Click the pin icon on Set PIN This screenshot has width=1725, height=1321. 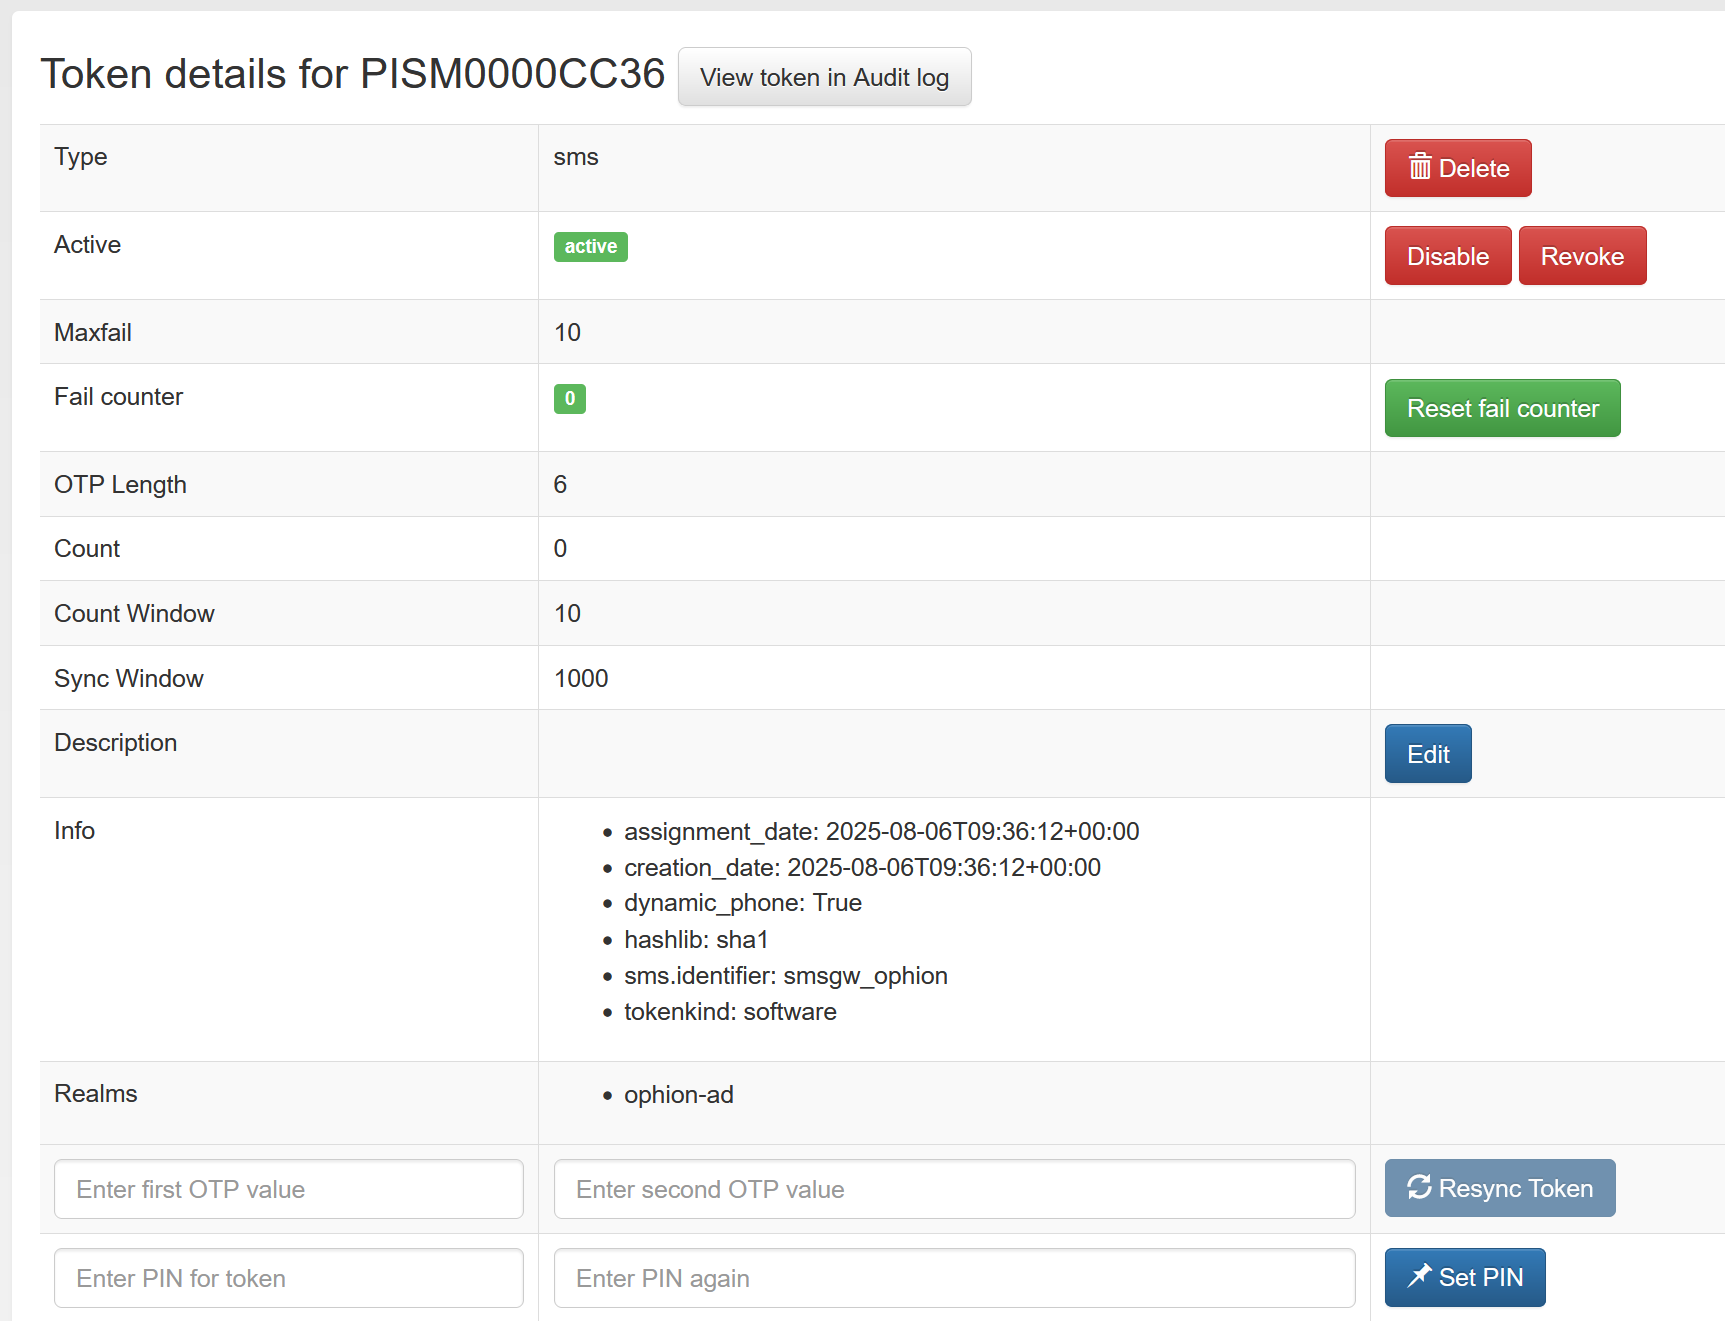[x=1419, y=1276]
